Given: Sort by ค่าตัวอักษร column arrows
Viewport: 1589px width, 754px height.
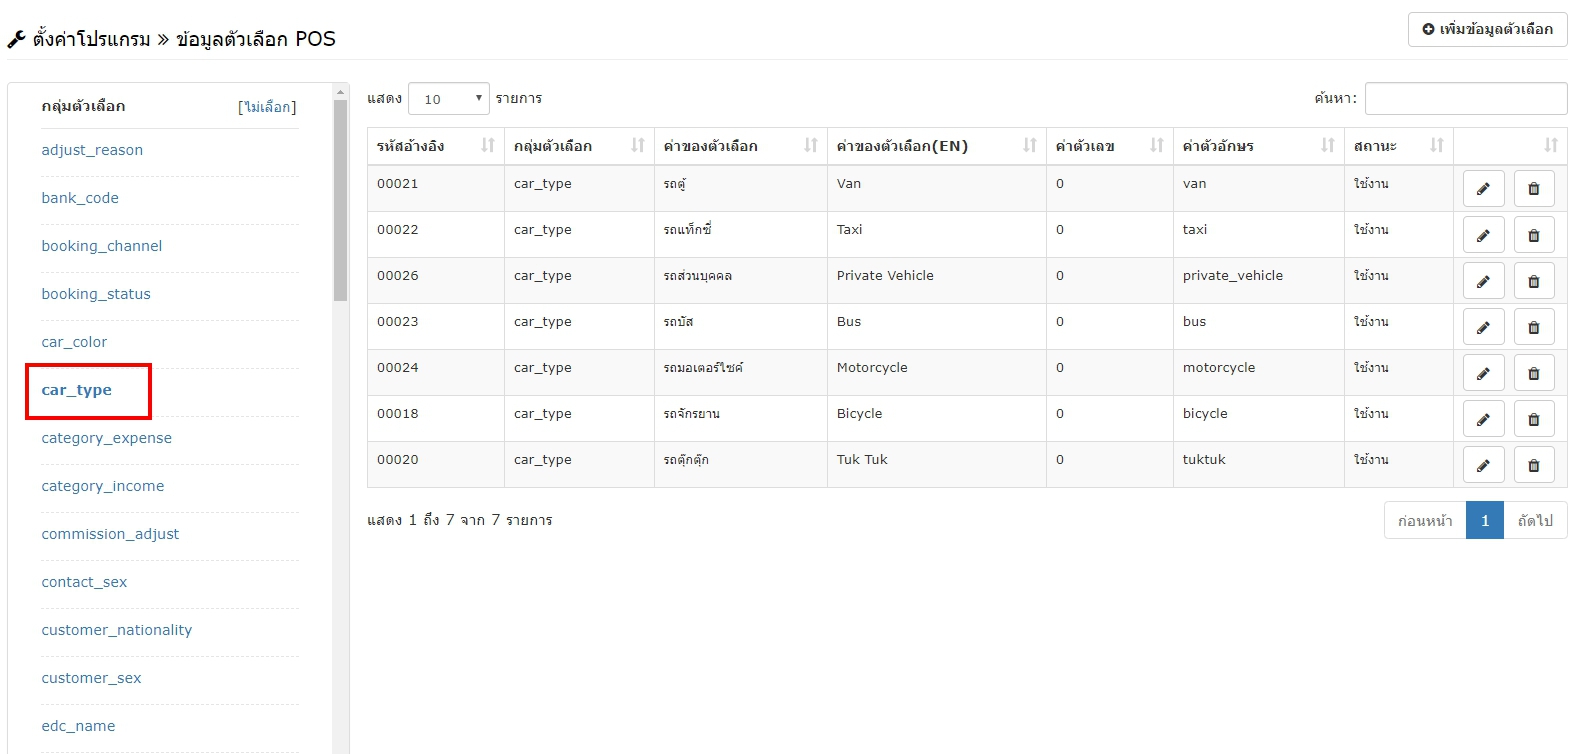Looking at the screenshot, I should coord(1328,145).
